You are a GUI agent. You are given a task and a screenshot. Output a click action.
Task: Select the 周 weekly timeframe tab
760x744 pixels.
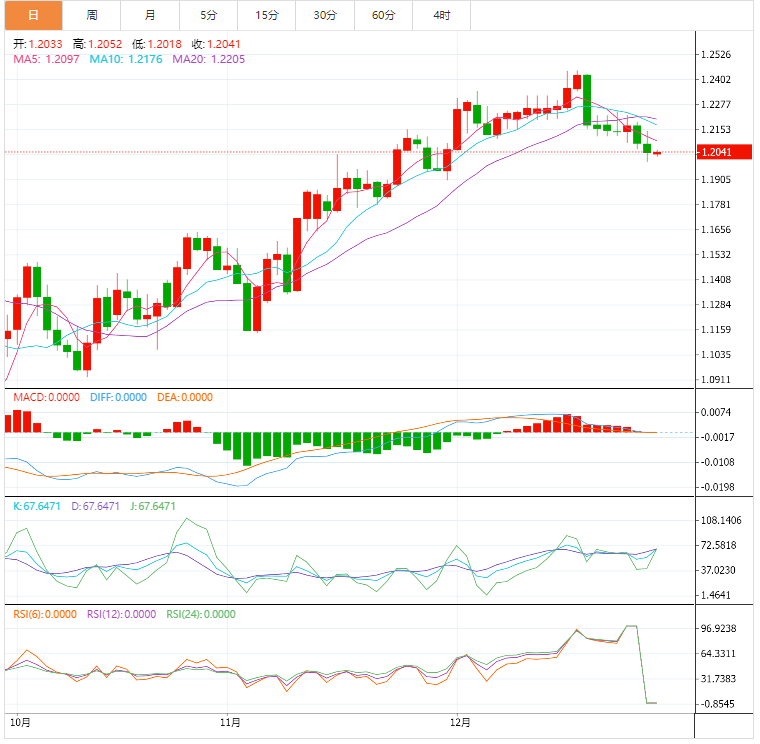91,15
